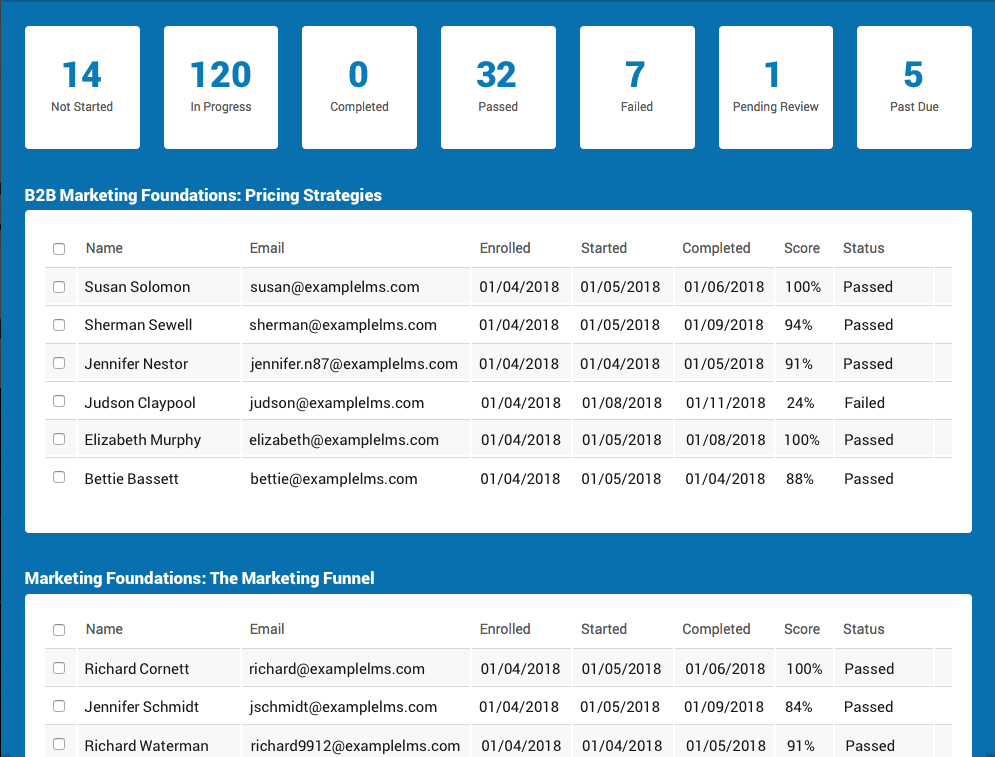The height and width of the screenshot is (757, 995).
Task: Tick the Richard Cornett row checkbox
Action: (x=59, y=668)
